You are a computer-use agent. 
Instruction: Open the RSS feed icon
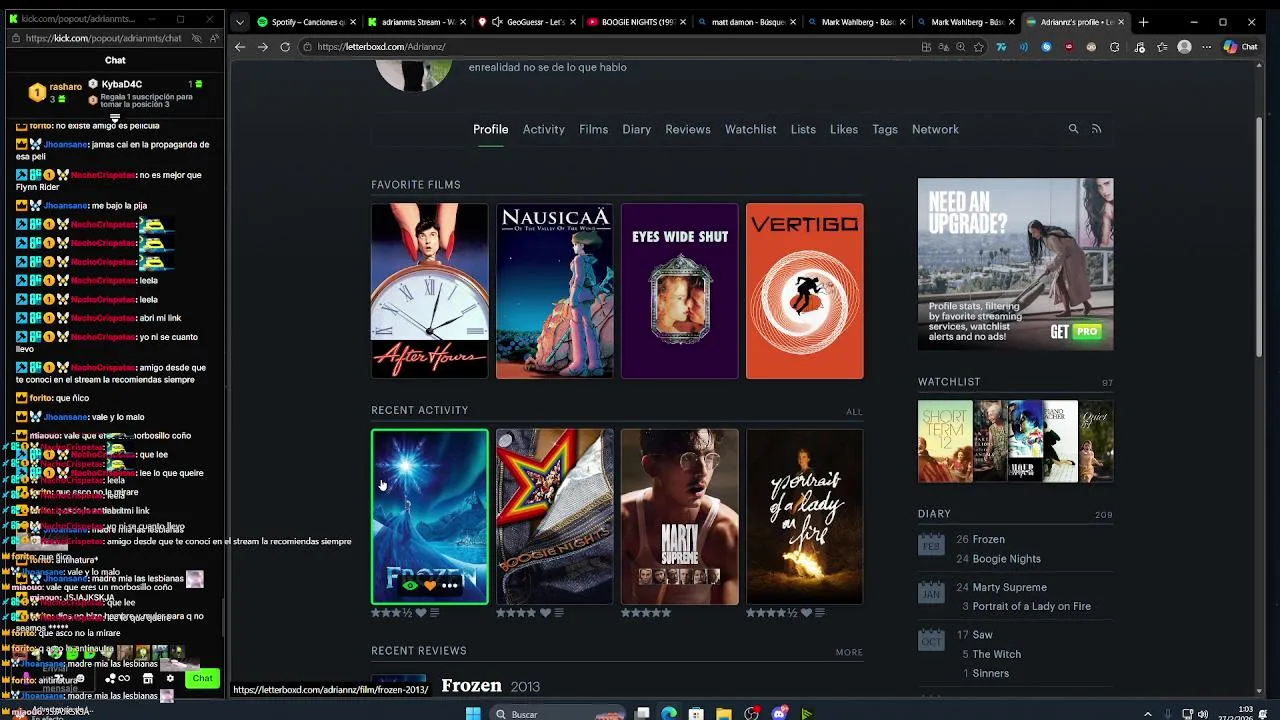coord(1096,129)
